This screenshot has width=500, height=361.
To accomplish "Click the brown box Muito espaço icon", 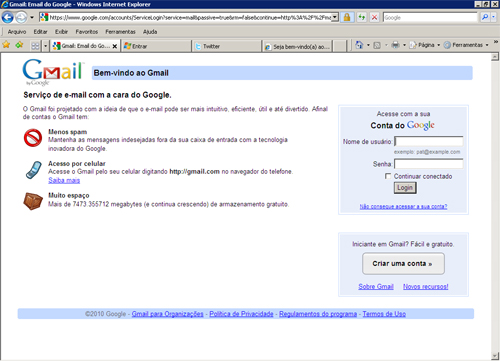I will (33, 201).
